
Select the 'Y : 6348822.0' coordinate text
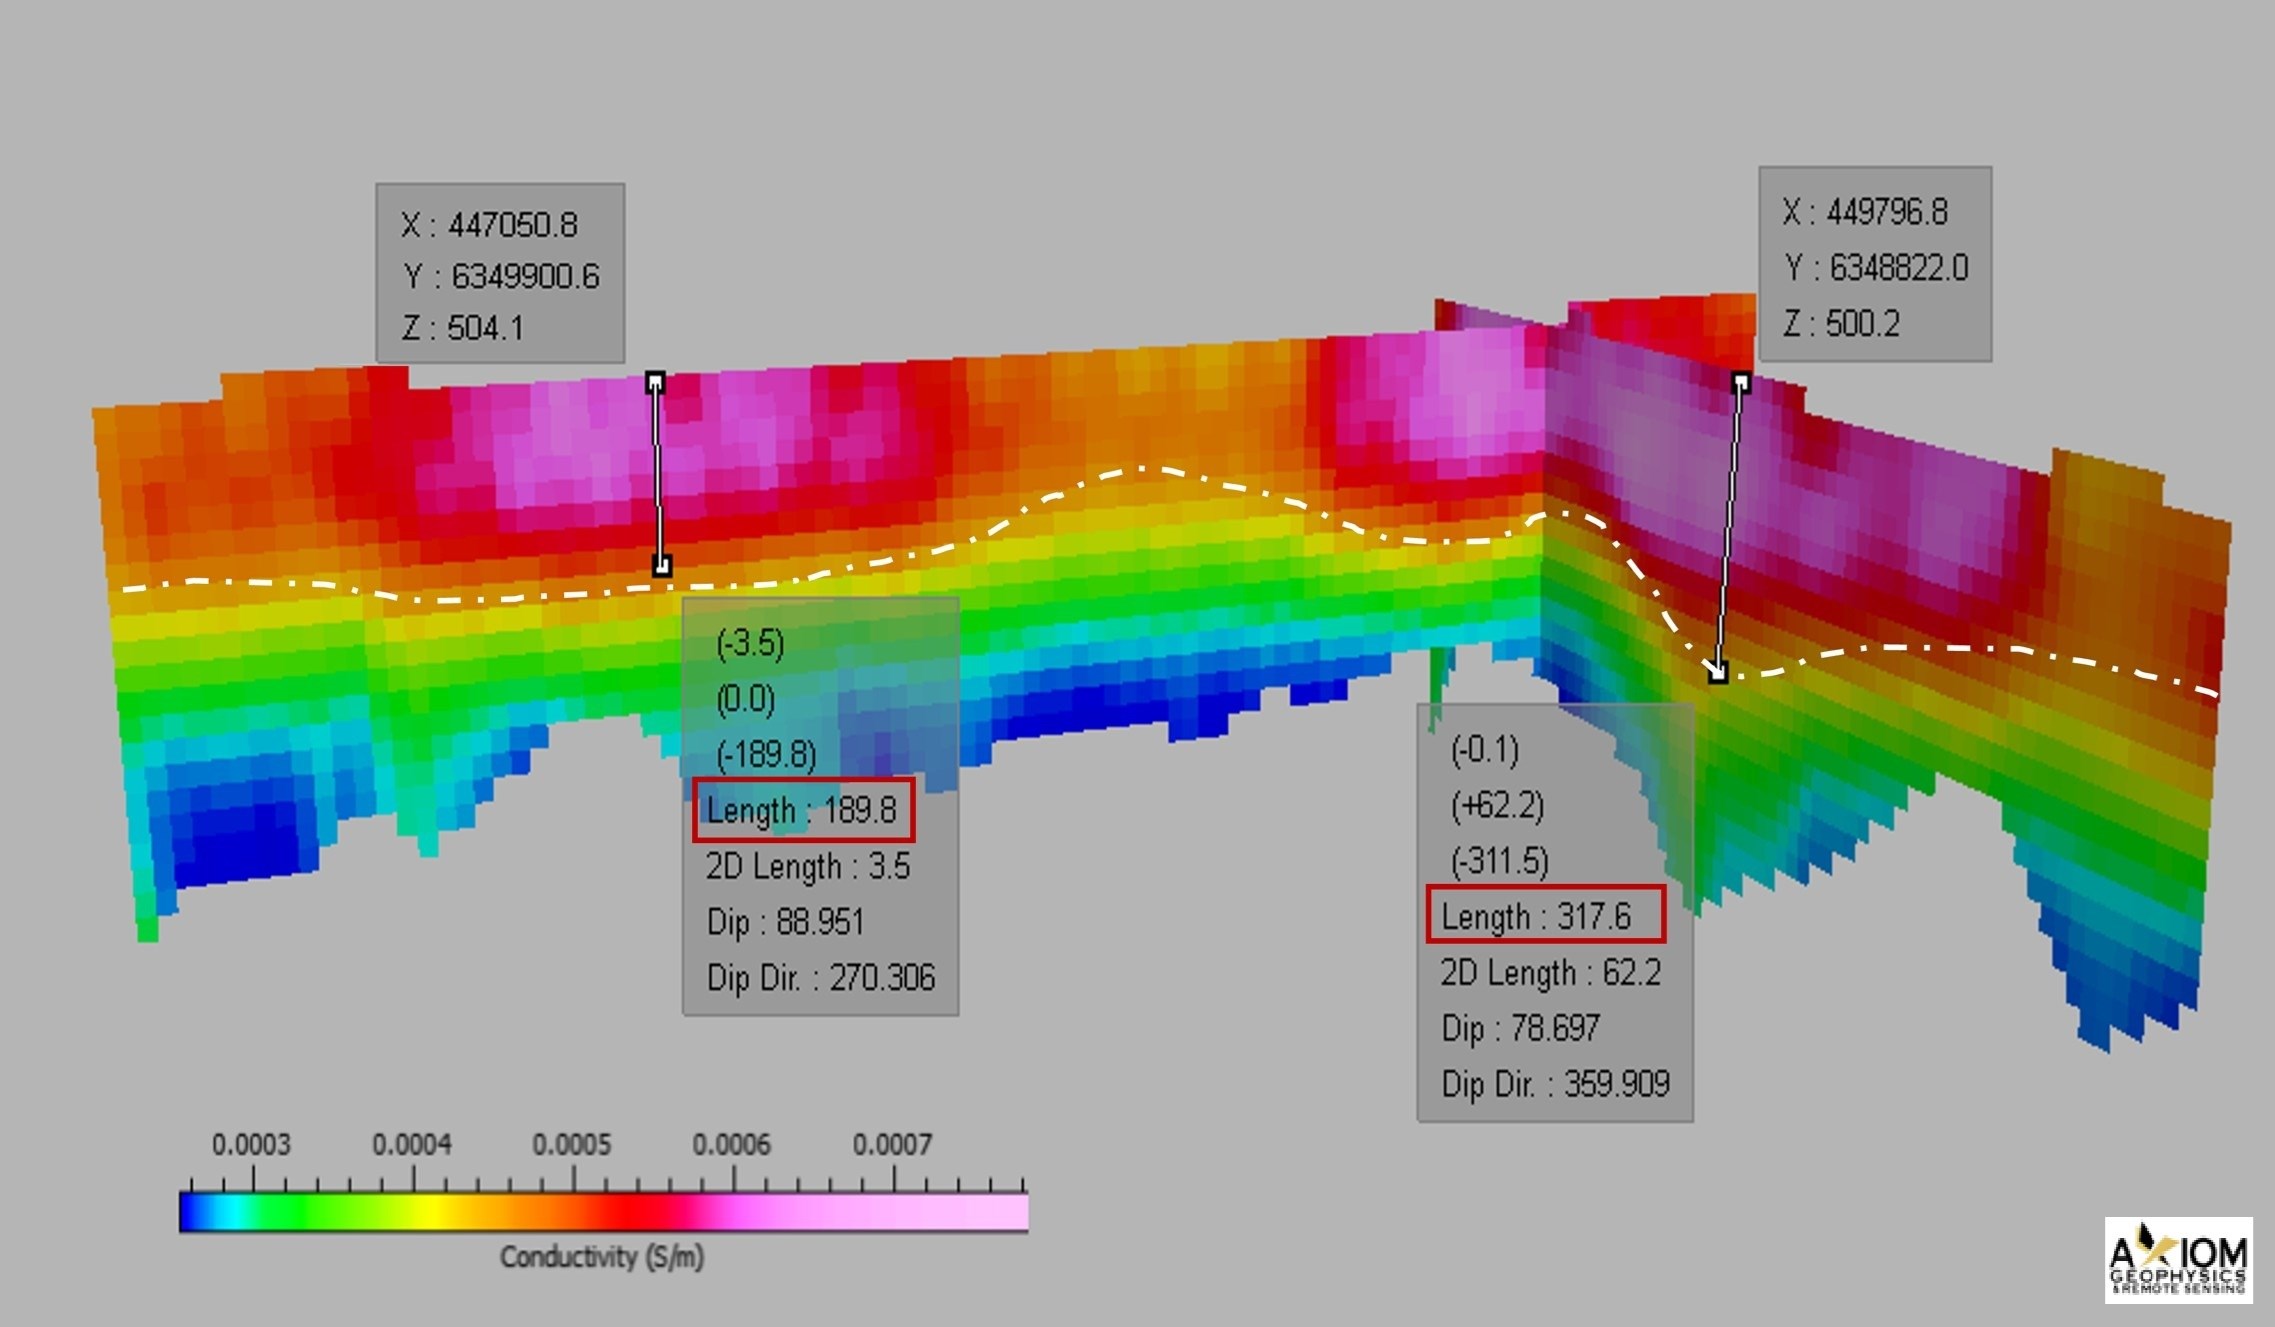pos(1877,268)
